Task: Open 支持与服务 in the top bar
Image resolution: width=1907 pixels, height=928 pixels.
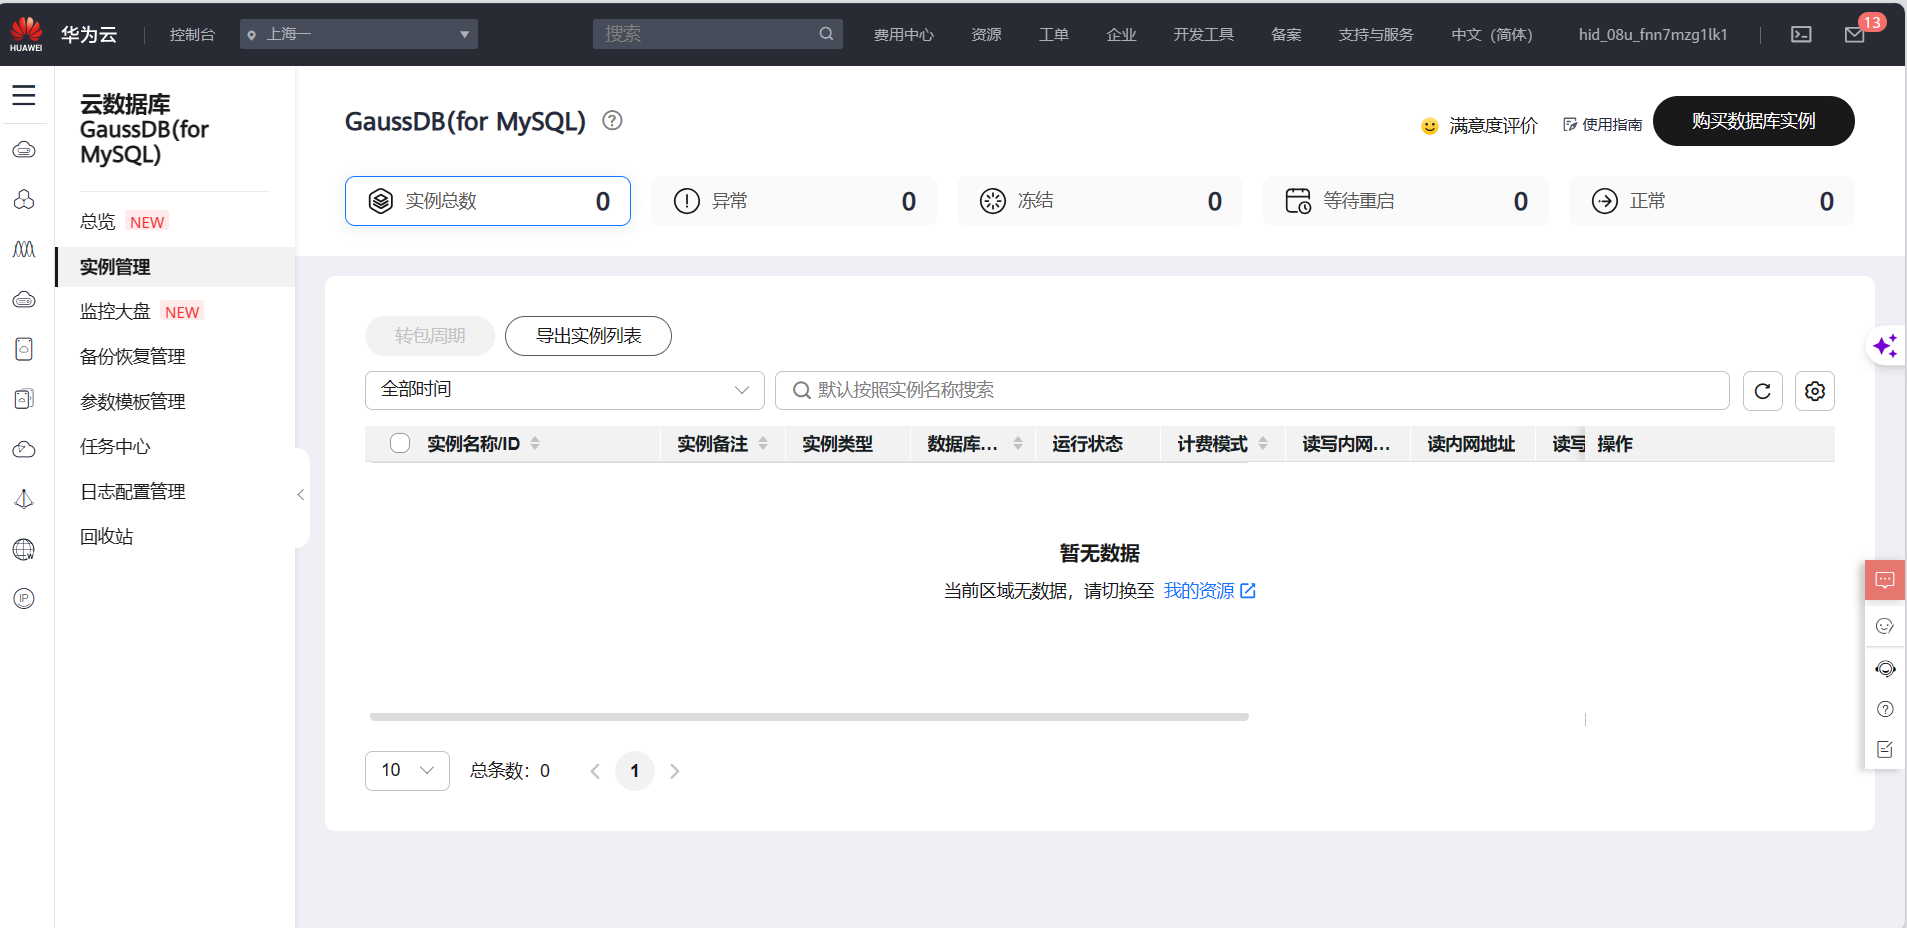Action: (1376, 35)
